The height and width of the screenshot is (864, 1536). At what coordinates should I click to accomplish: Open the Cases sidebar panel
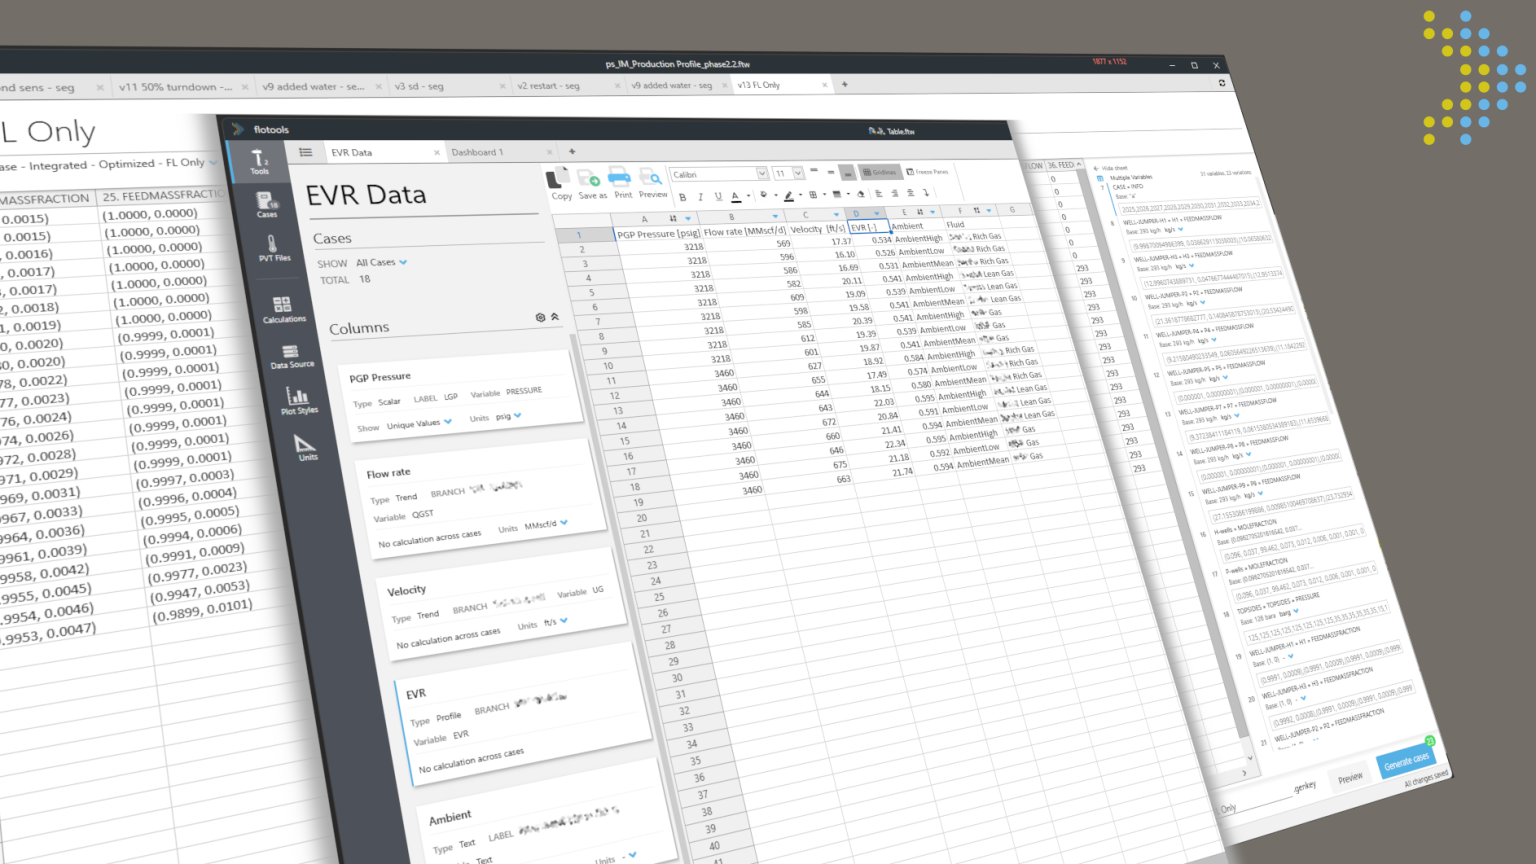266,205
